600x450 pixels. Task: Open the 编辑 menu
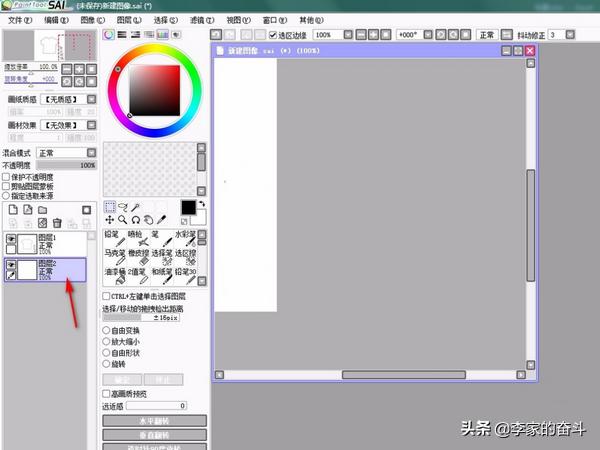tap(56, 20)
